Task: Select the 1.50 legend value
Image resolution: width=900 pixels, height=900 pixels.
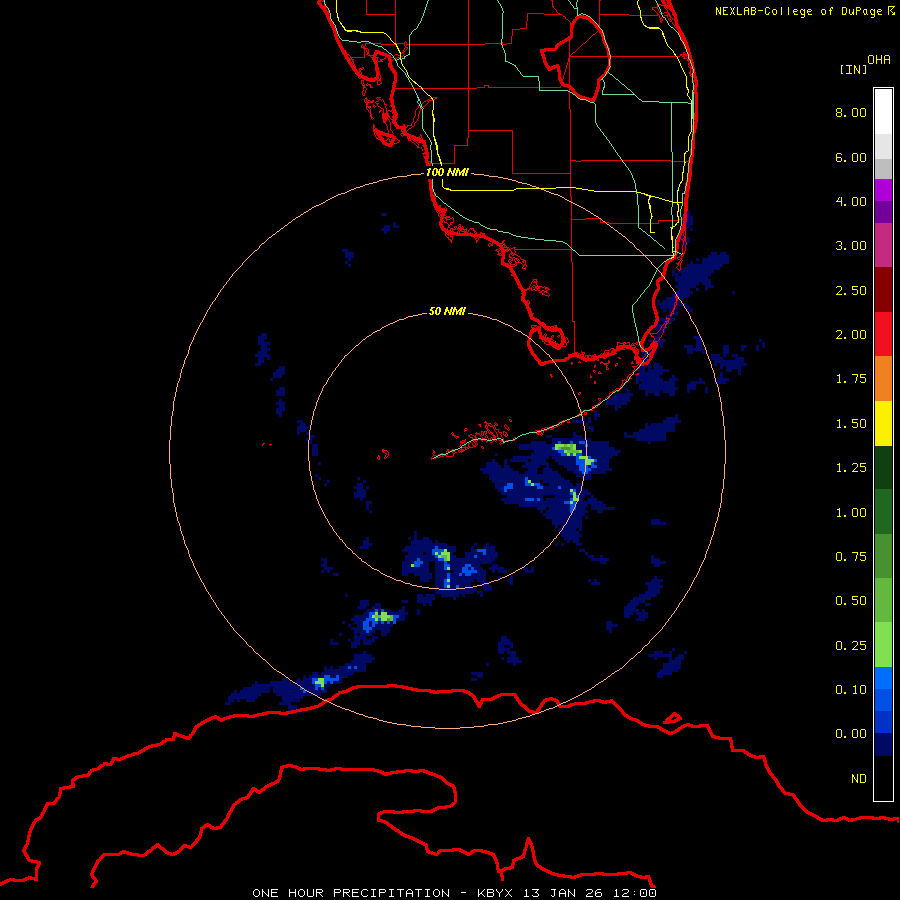Action: point(851,424)
